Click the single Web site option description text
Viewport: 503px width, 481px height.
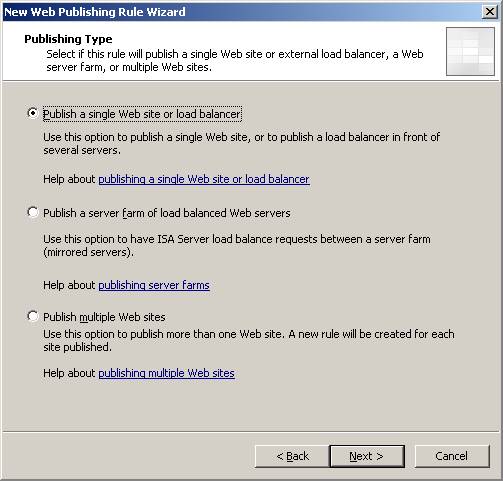241,143
